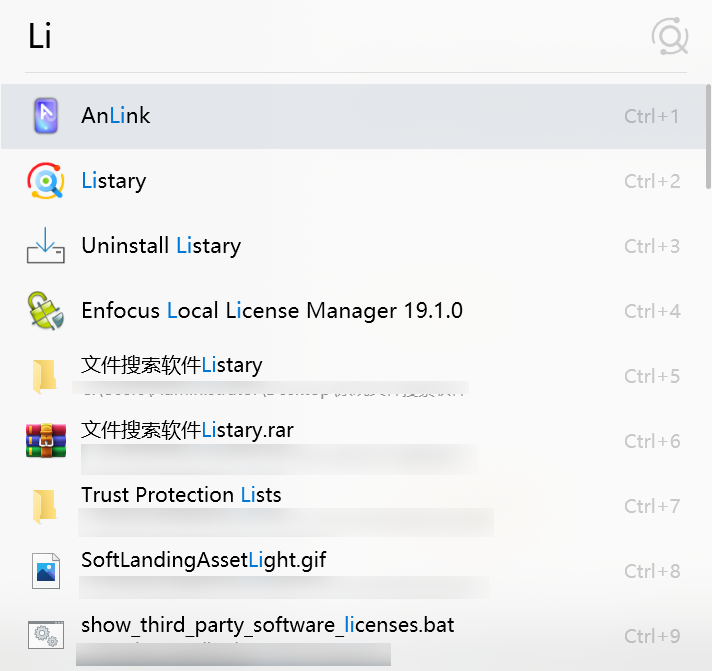This screenshot has width=712, height=671.
Task: Click the Listary app icon in results
Action: (46, 181)
